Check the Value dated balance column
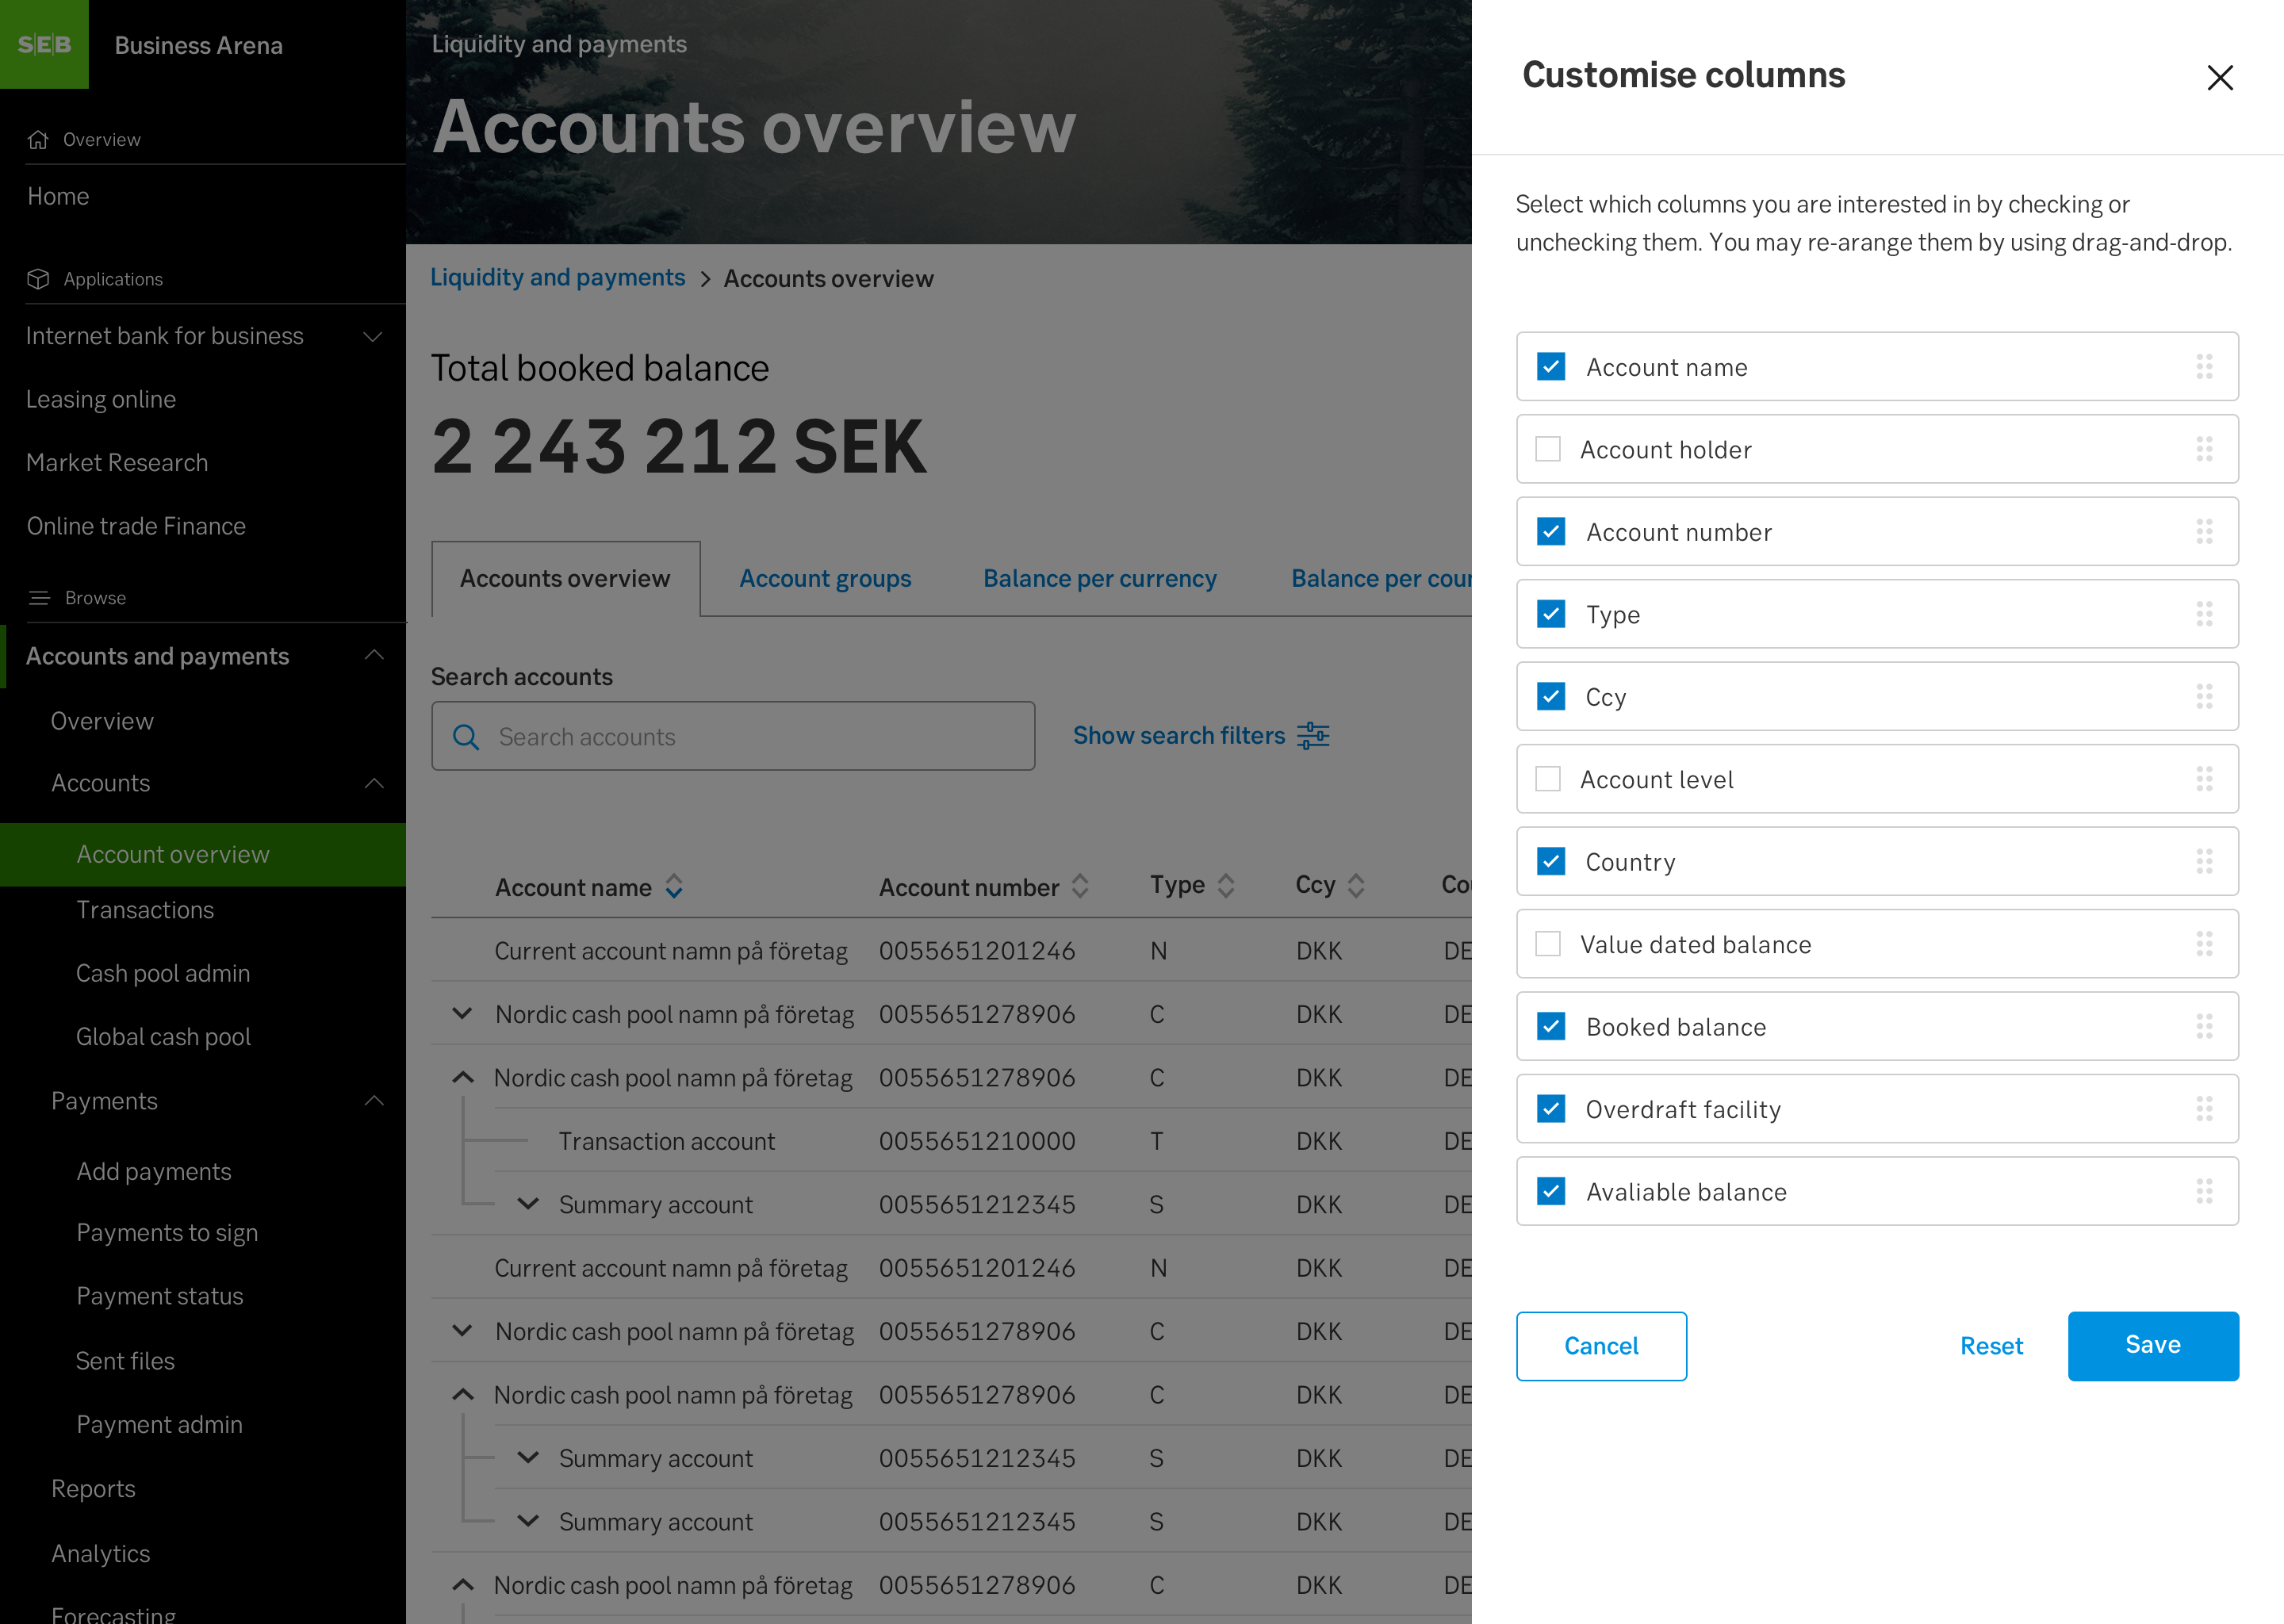This screenshot has height=1624, width=2284. (1549, 944)
